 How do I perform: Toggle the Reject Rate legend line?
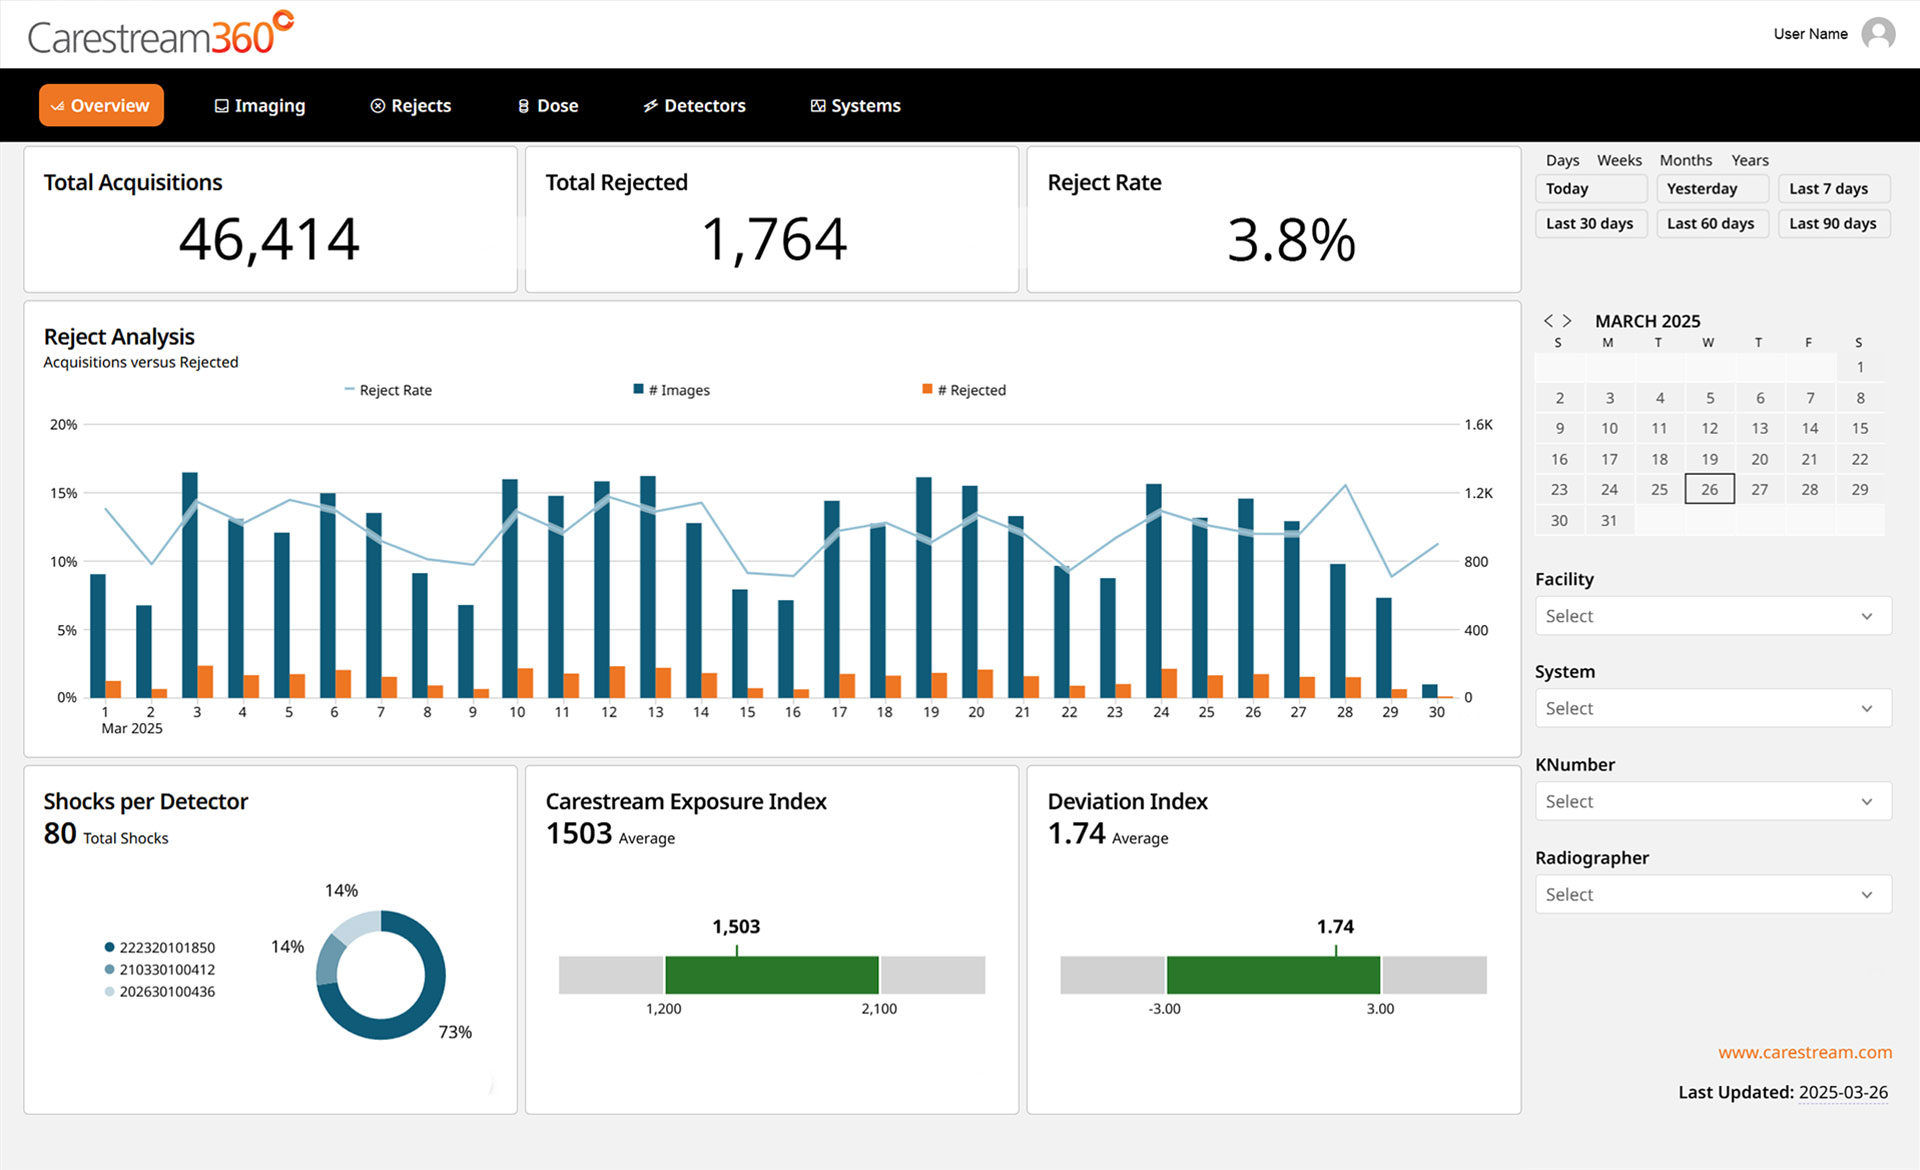click(349, 390)
